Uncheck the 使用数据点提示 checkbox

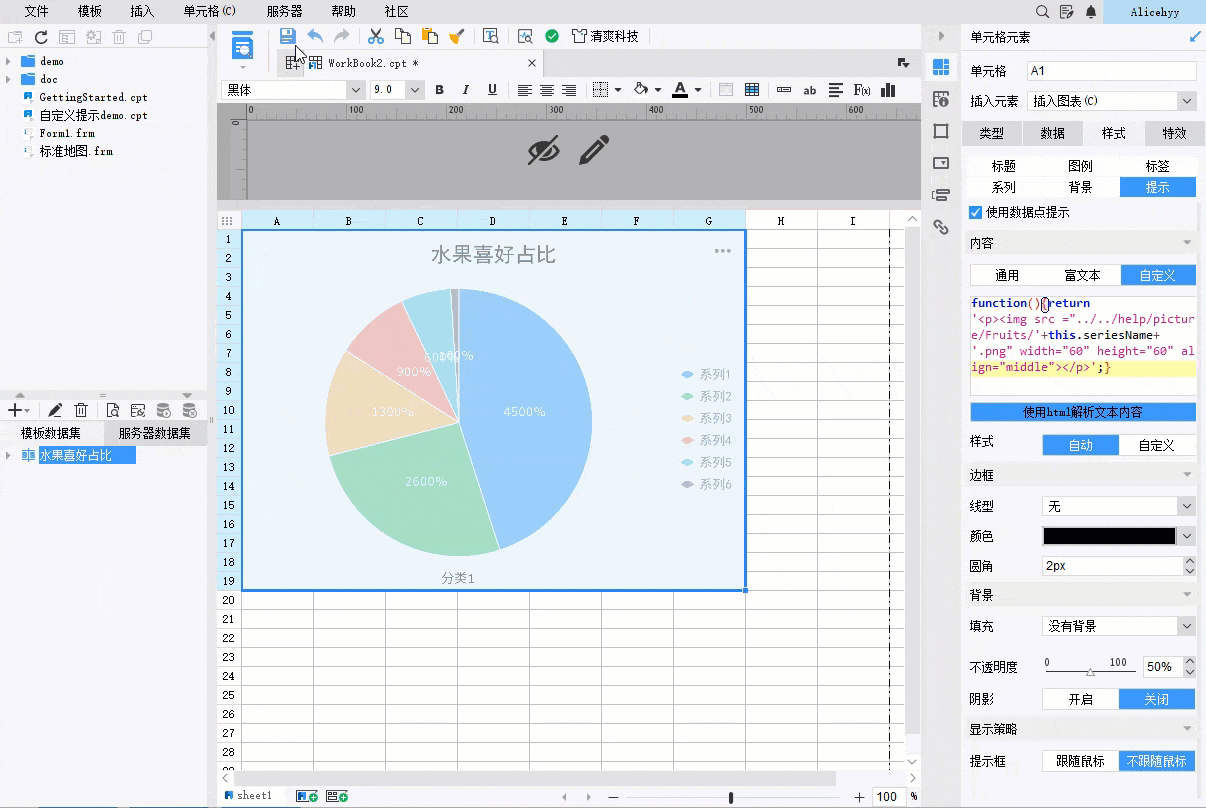[x=976, y=212]
